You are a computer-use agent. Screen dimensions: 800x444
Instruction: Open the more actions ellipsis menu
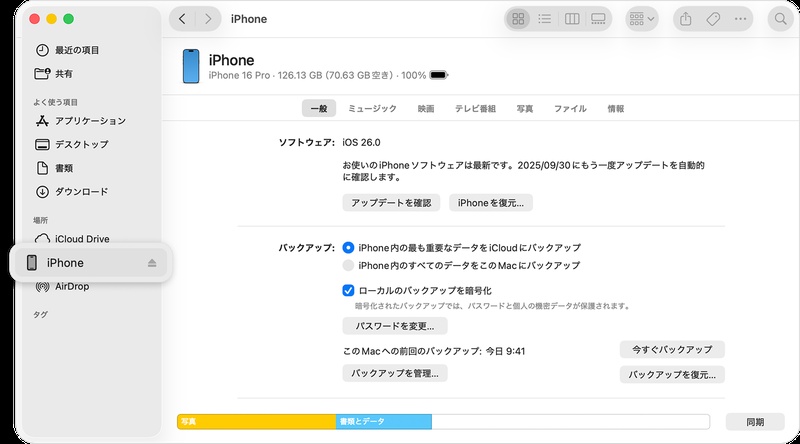tap(740, 19)
